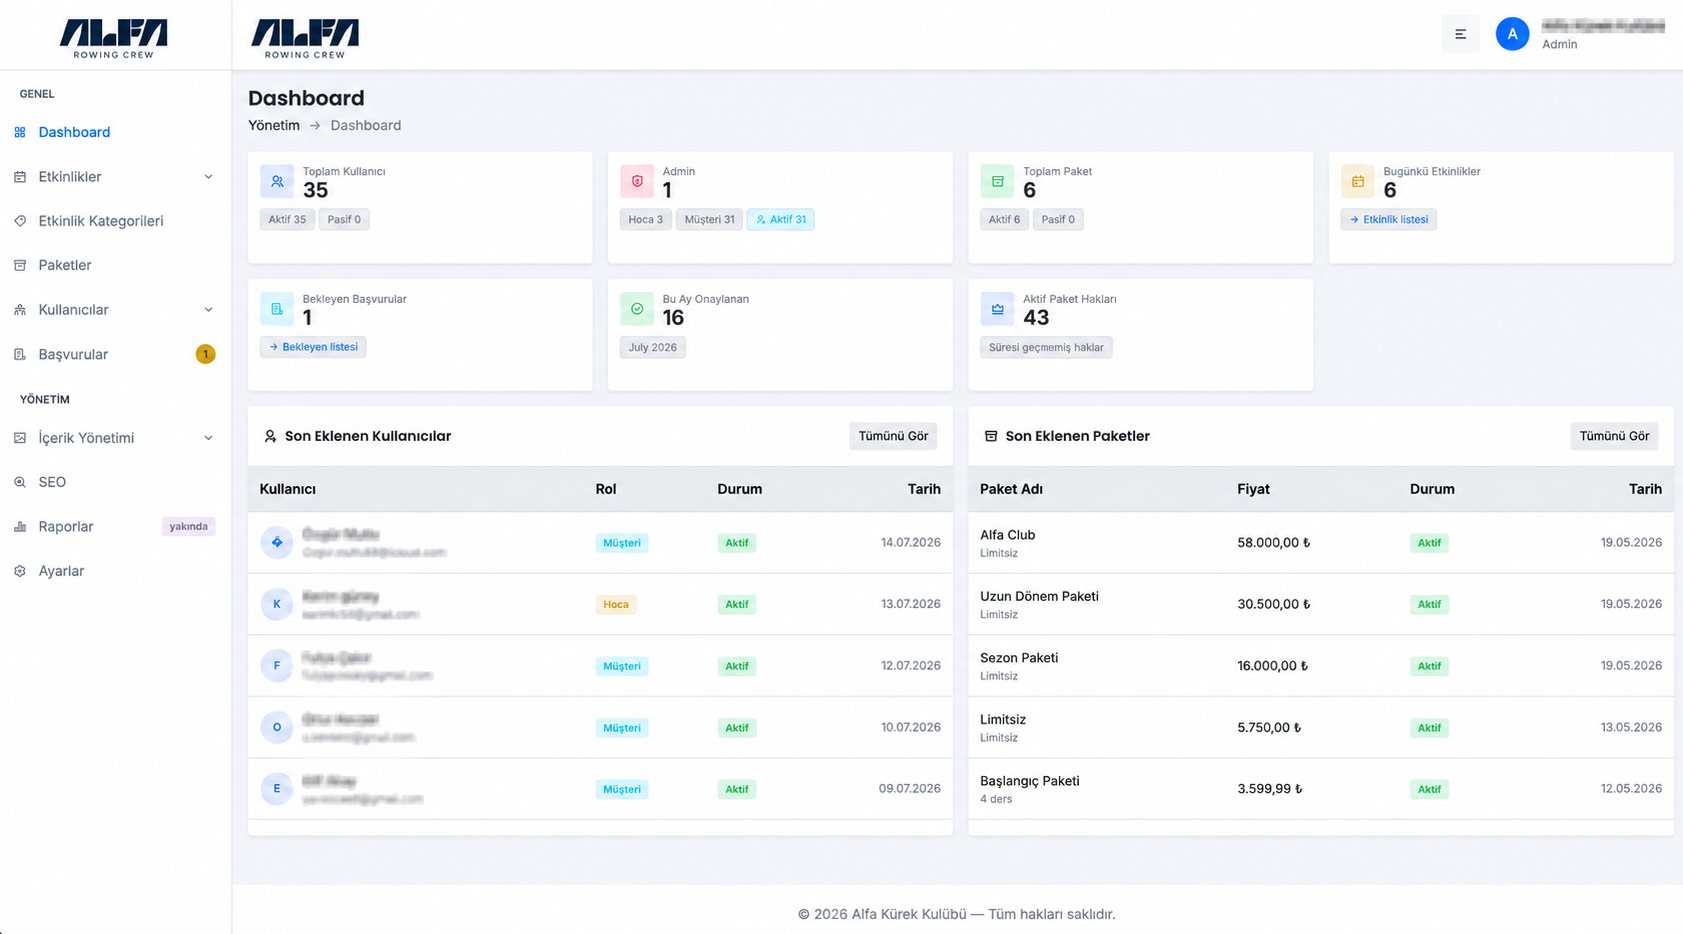Click Tümünü Gör for Son Eklenen Paketler
The height and width of the screenshot is (934, 1683).
pos(1614,436)
